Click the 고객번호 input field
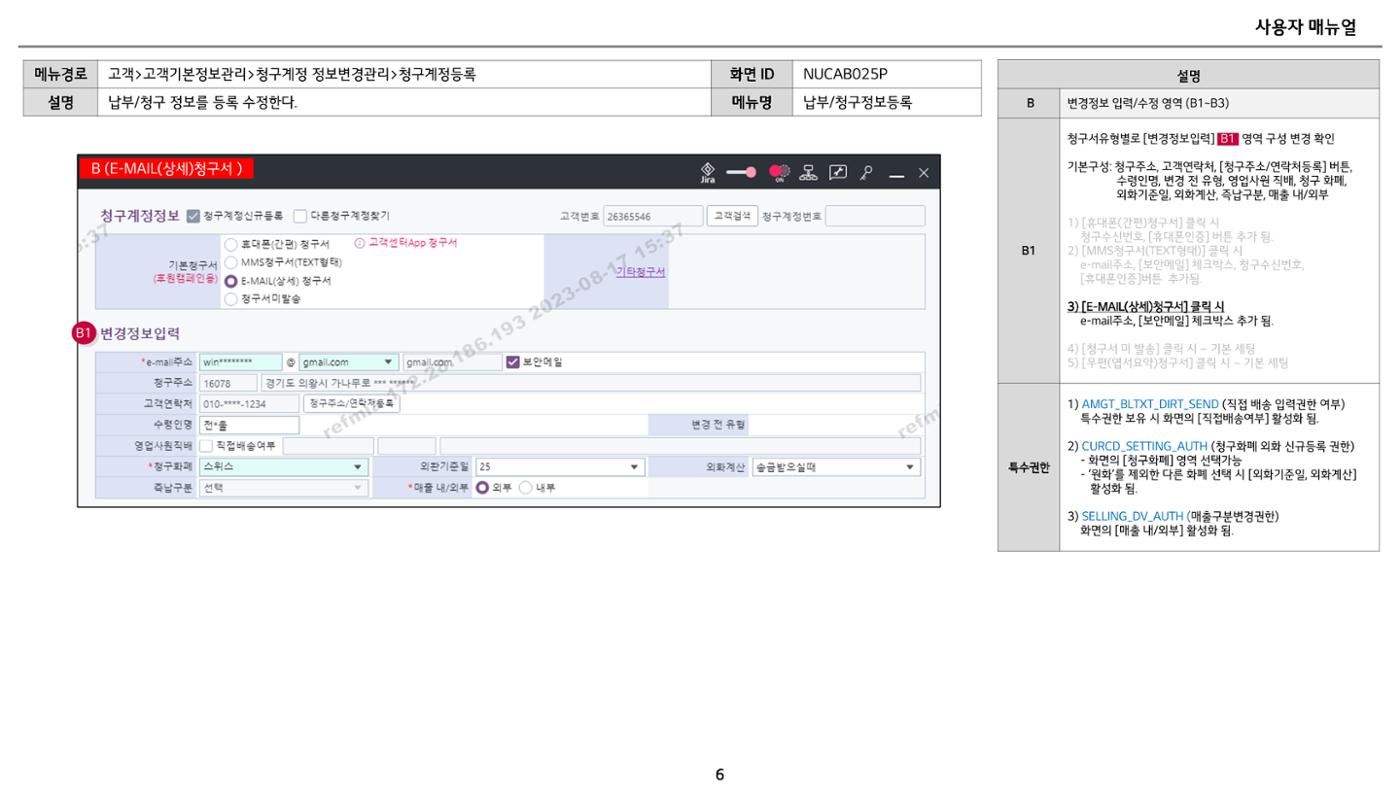The image size is (1400, 788). (652, 216)
